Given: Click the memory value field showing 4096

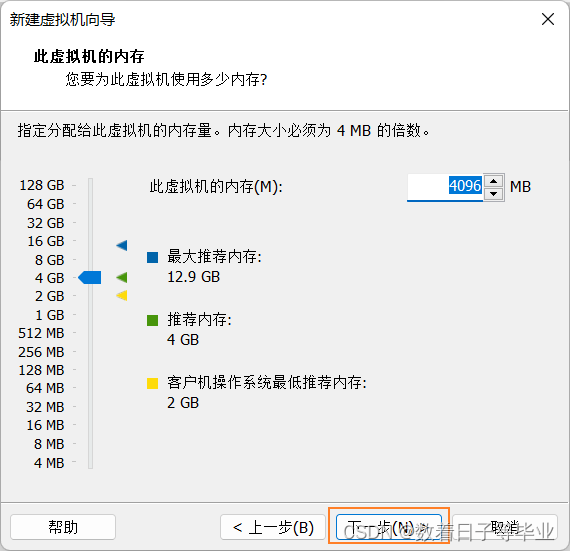Looking at the screenshot, I should pyautogui.click(x=445, y=187).
